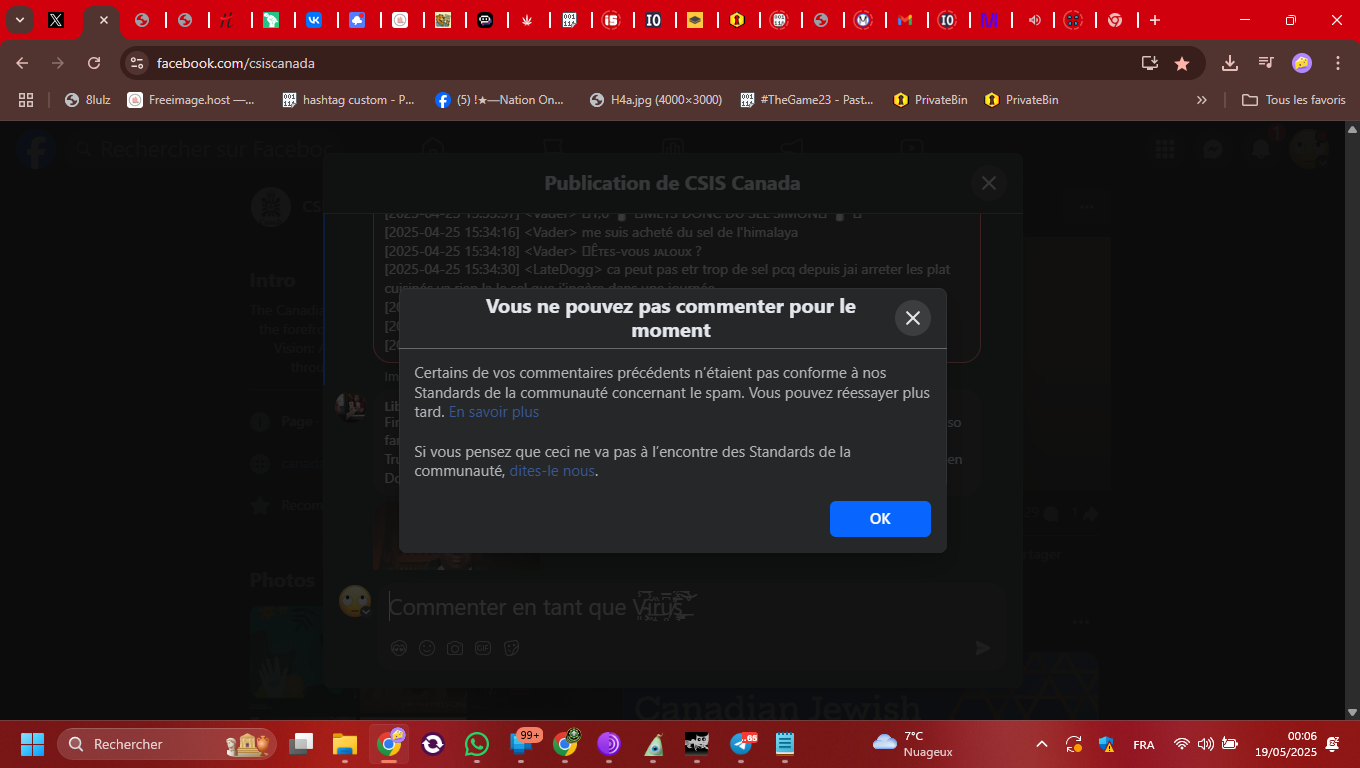Click the page scrollbar down arrow

[x=1353, y=712]
